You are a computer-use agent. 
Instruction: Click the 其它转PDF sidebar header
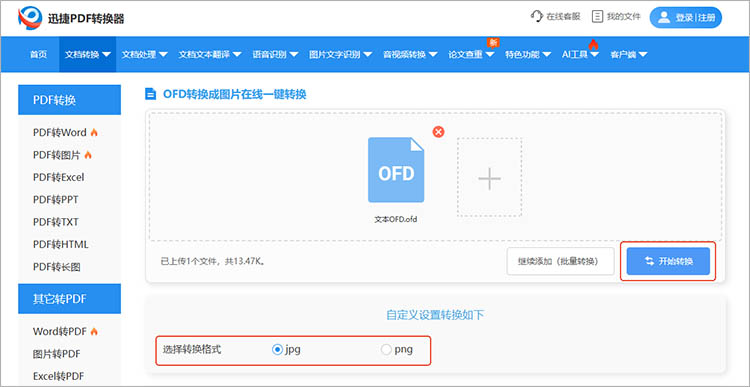coord(69,299)
